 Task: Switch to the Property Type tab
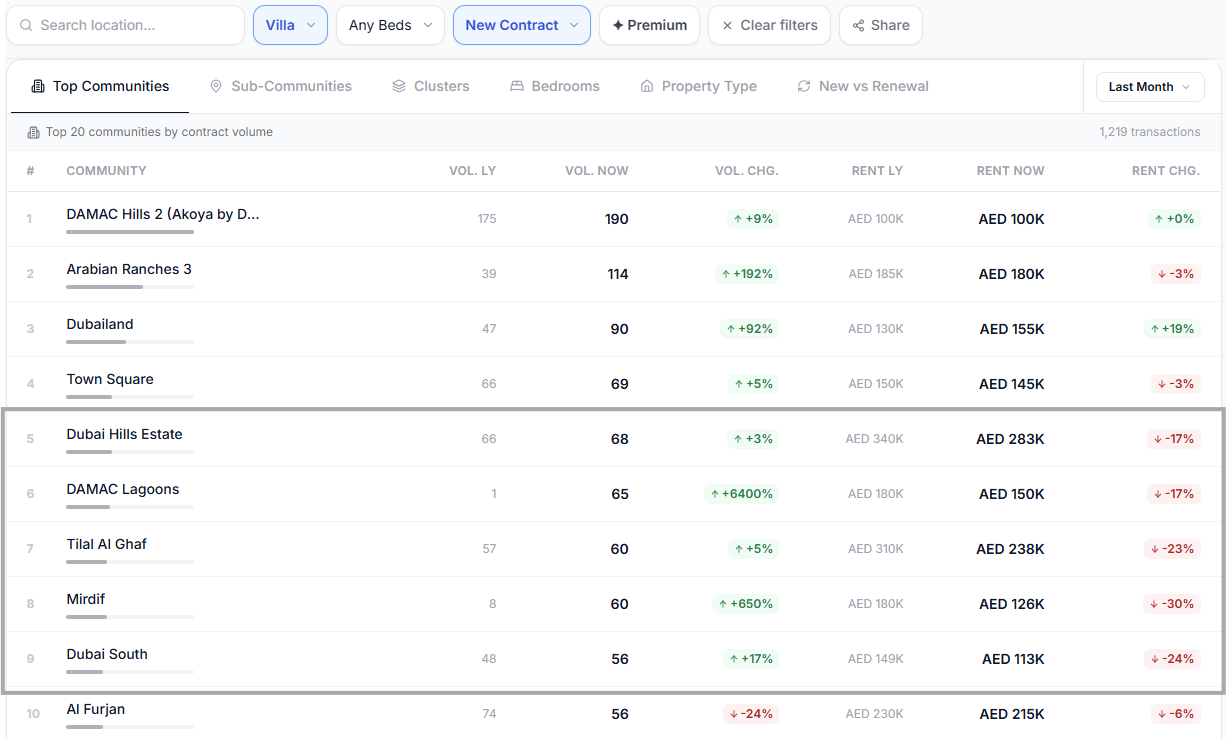(x=698, y=86)
